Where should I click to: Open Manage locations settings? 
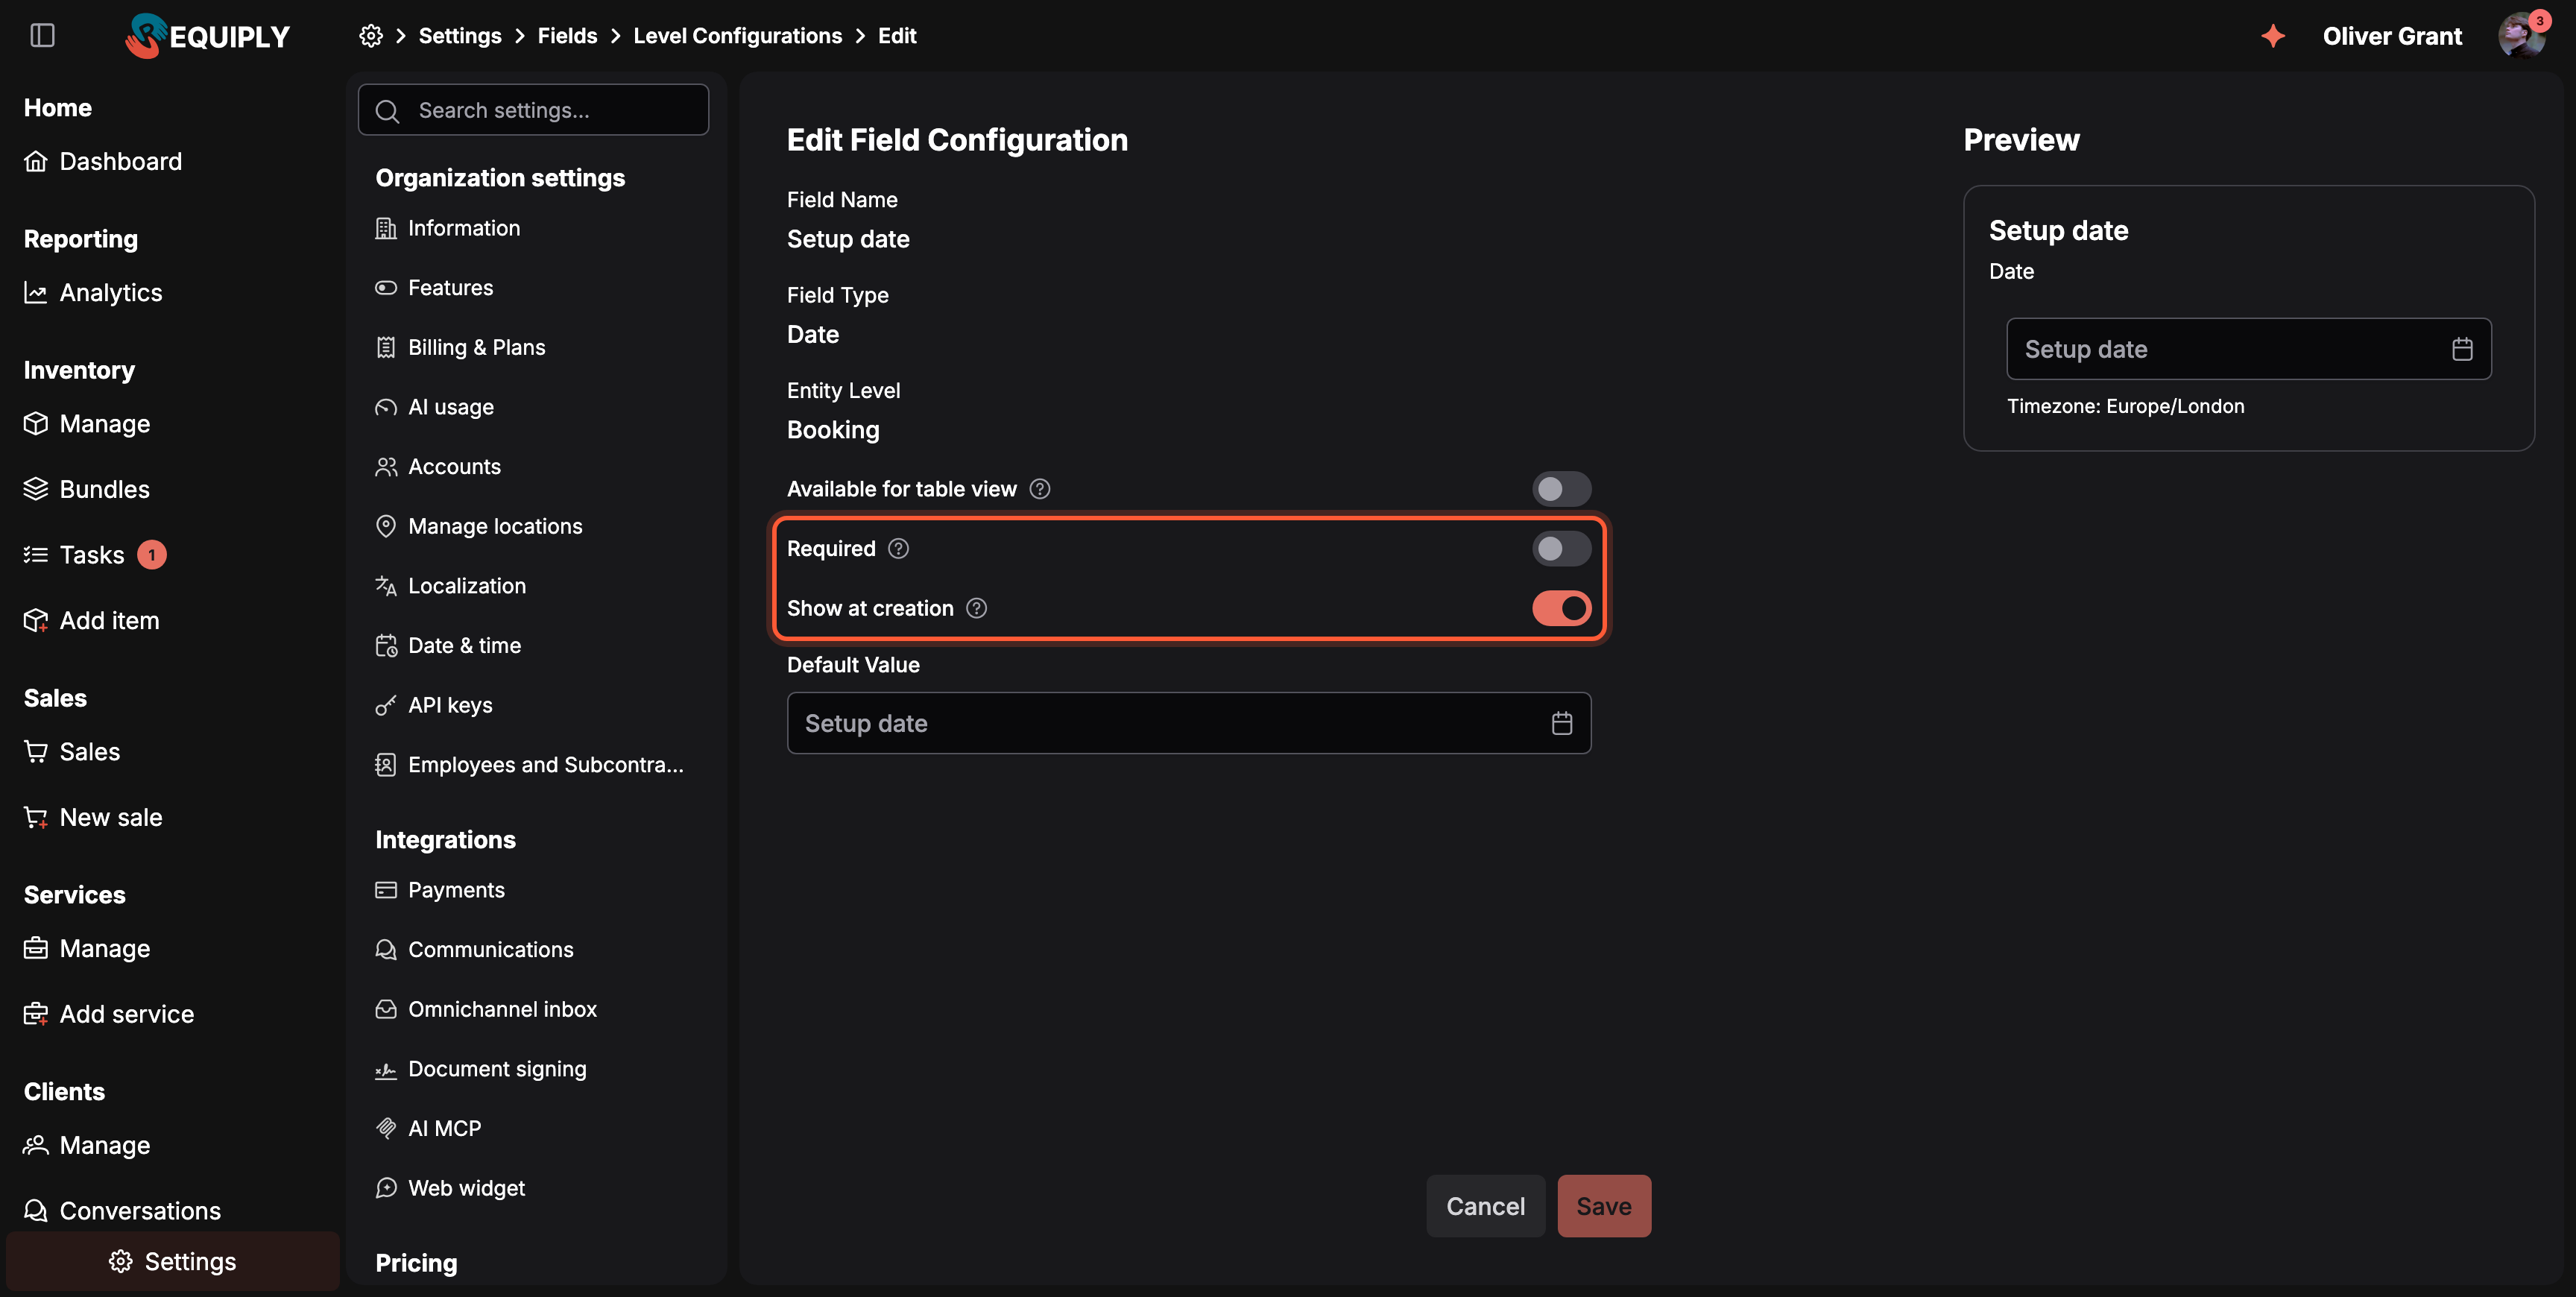click(478, 526)
